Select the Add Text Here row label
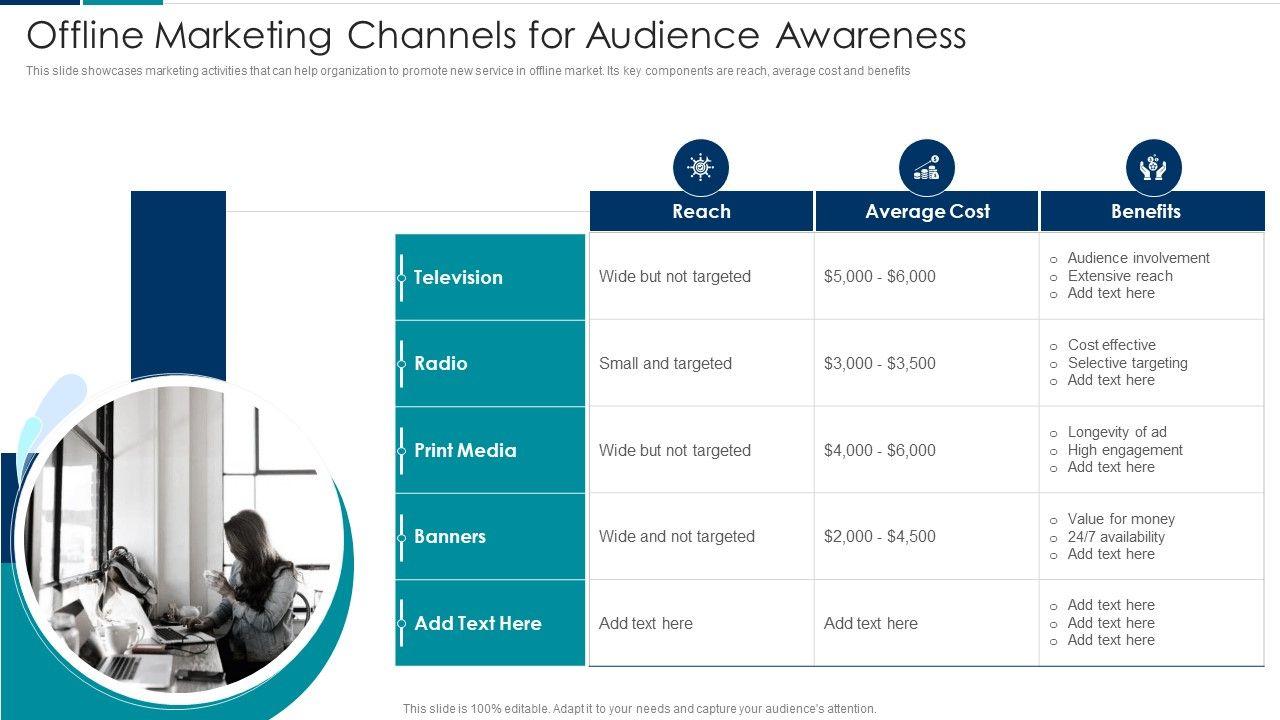The height and width of the screenshot is (720, 1280). (490, 623)
